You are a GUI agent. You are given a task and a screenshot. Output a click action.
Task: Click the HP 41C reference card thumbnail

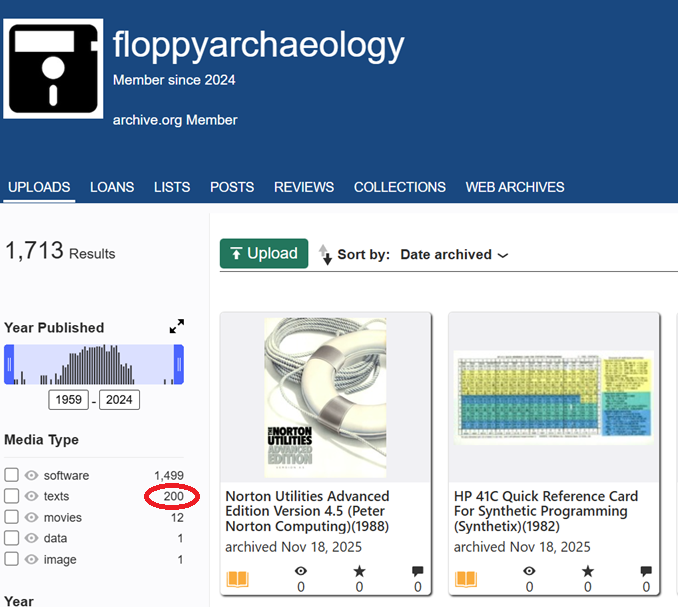click(554, 397)
